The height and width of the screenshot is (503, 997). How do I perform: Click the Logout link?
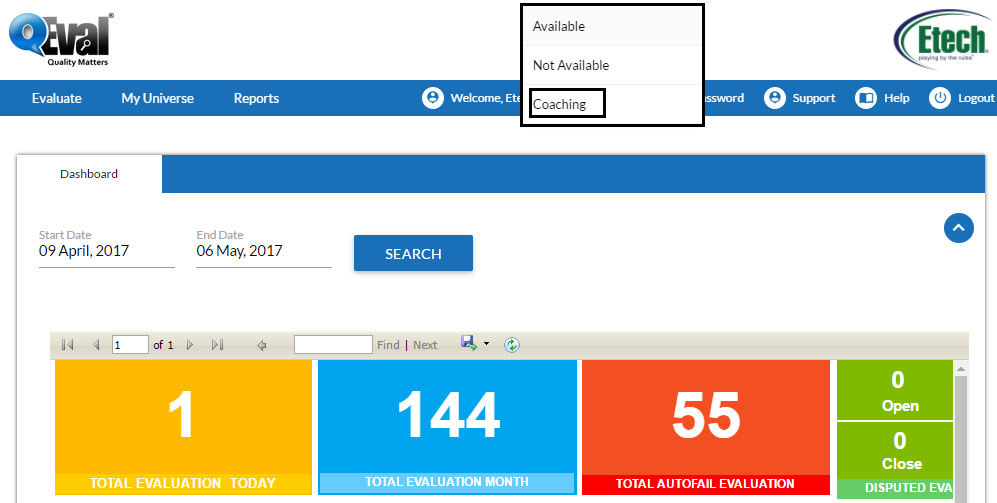point(976,98)
